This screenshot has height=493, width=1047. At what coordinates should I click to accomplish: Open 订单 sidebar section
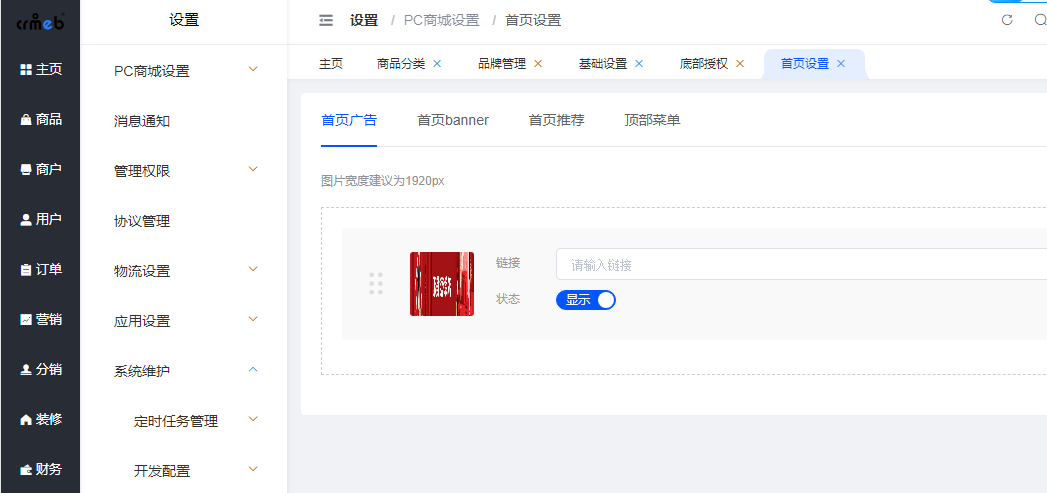[x=40, y=269]
